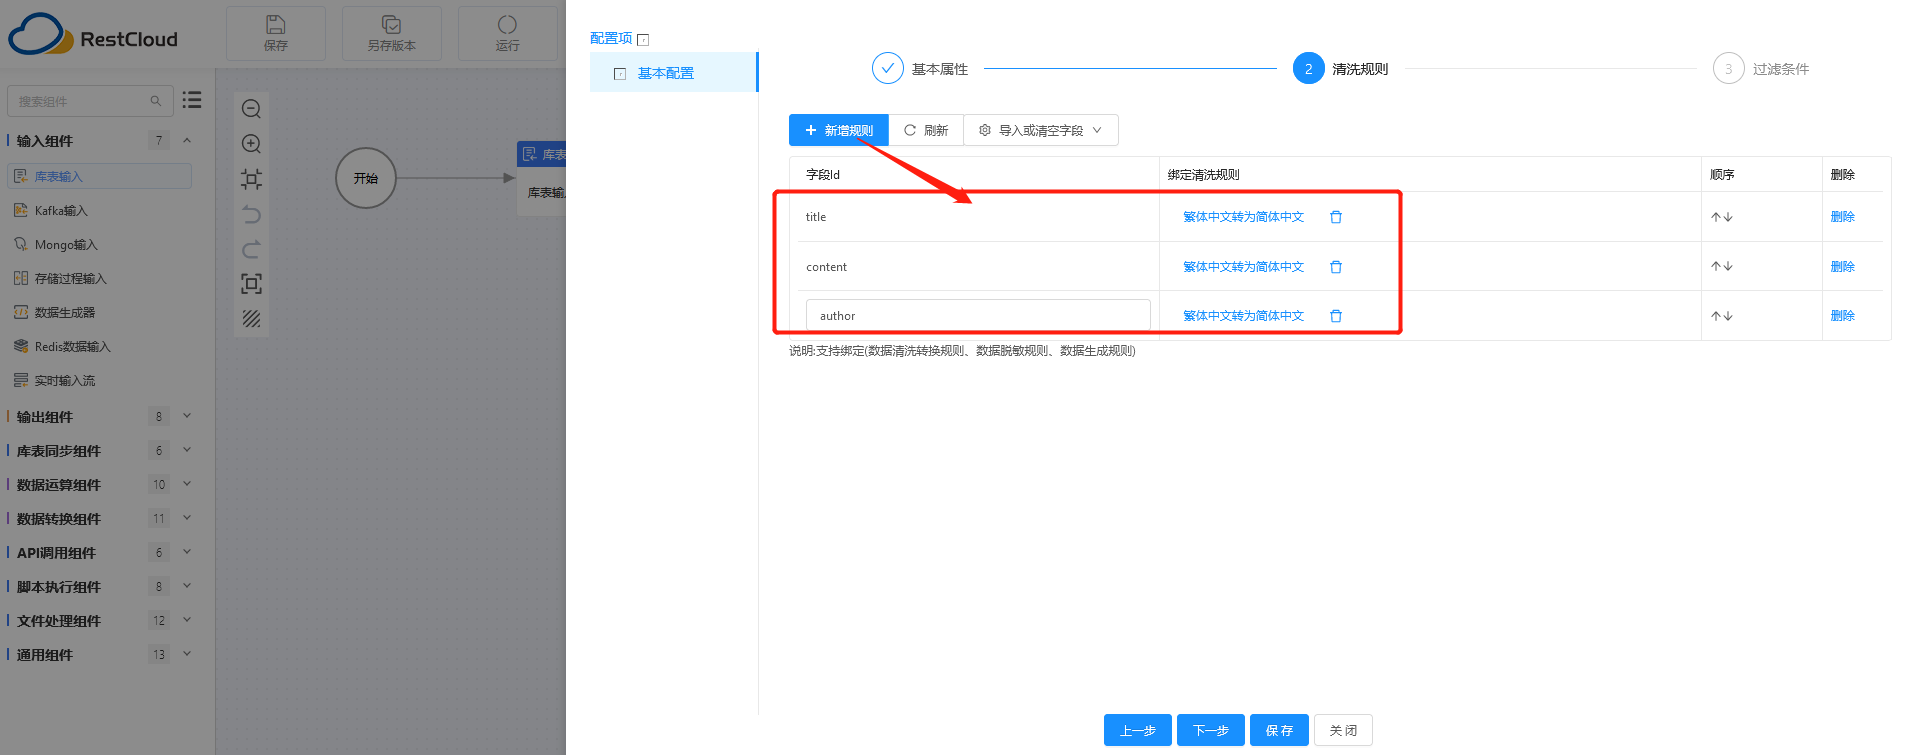Viewport: 1912px width, 755px height.
Task: Go to step 2 清洗规则
Action: pyautogui.click(x=1340, y=69)
